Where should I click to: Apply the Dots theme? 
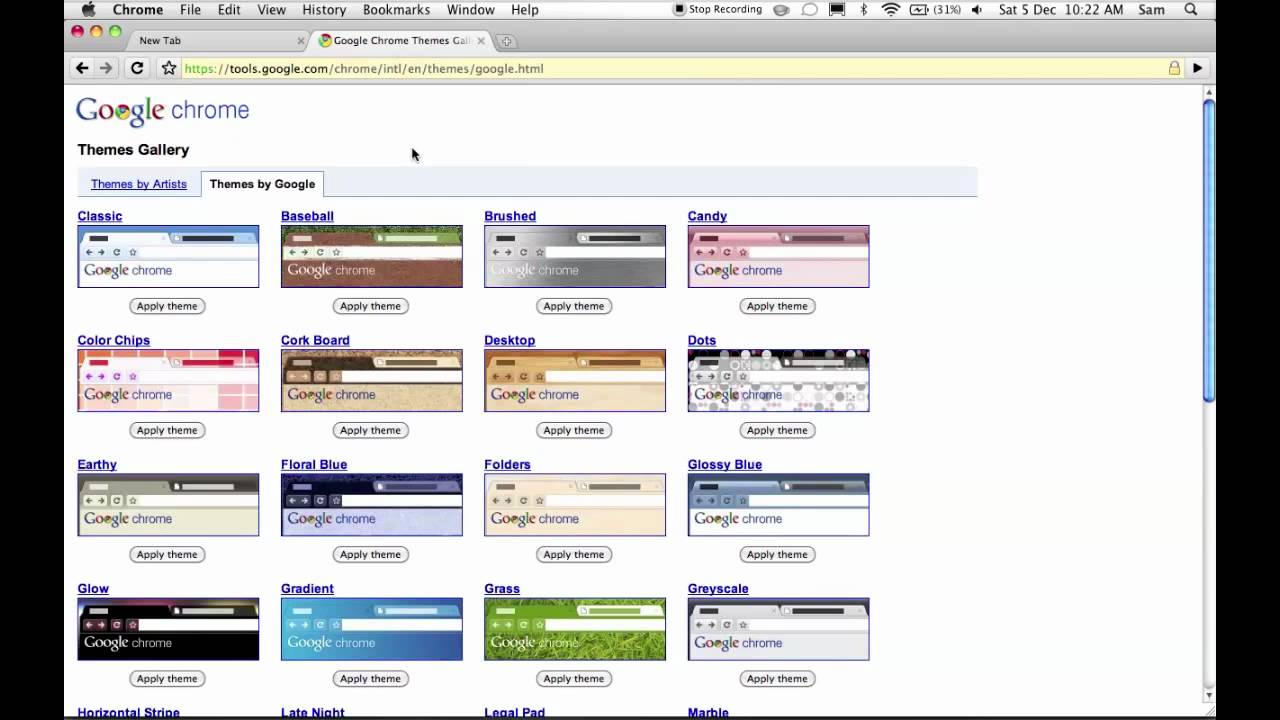click(777, 430)
